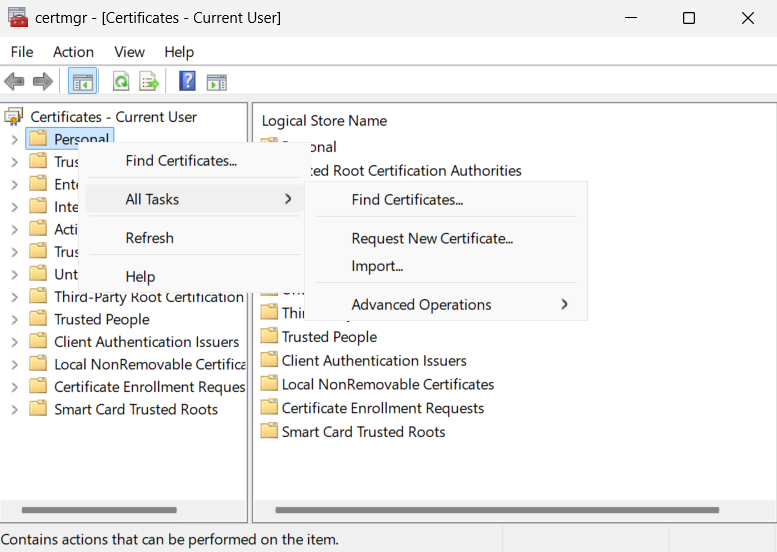Click Trusted People folder icon in tree
The image size is (777, 552).
(x=38, y=319)
